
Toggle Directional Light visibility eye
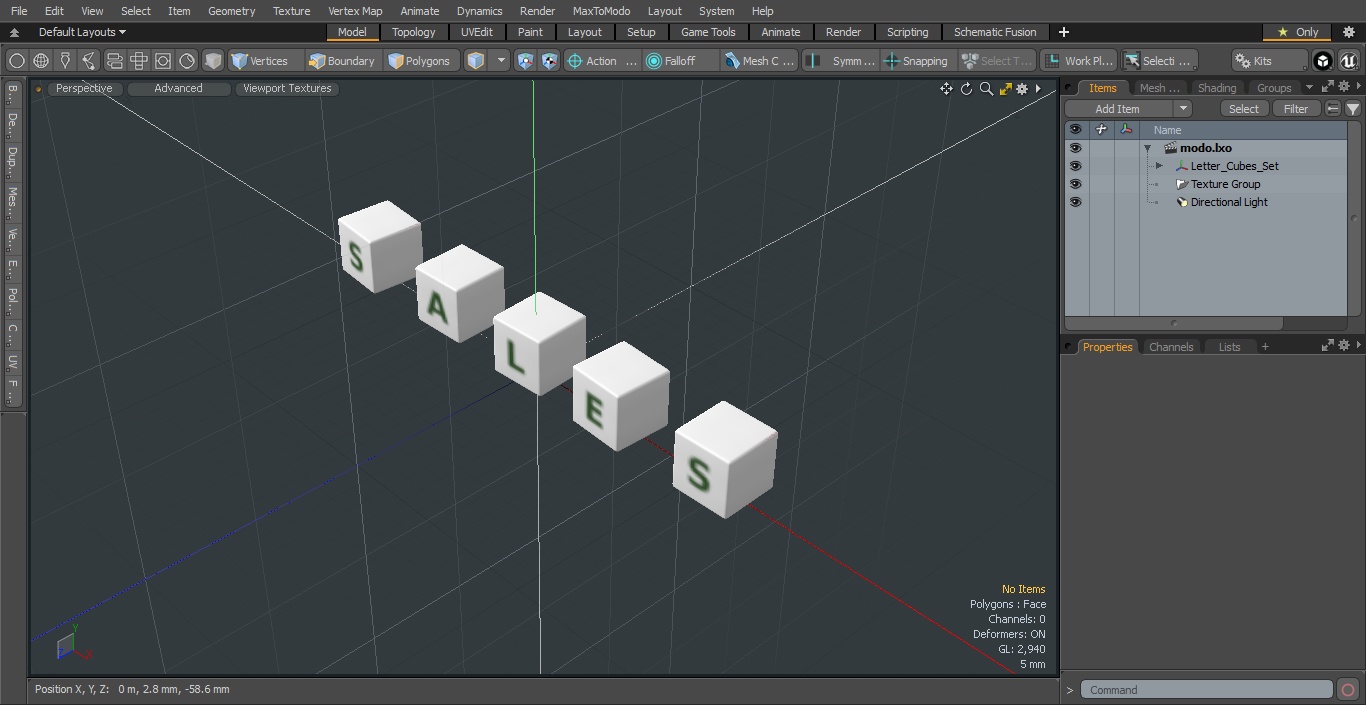click(1075, 202)
